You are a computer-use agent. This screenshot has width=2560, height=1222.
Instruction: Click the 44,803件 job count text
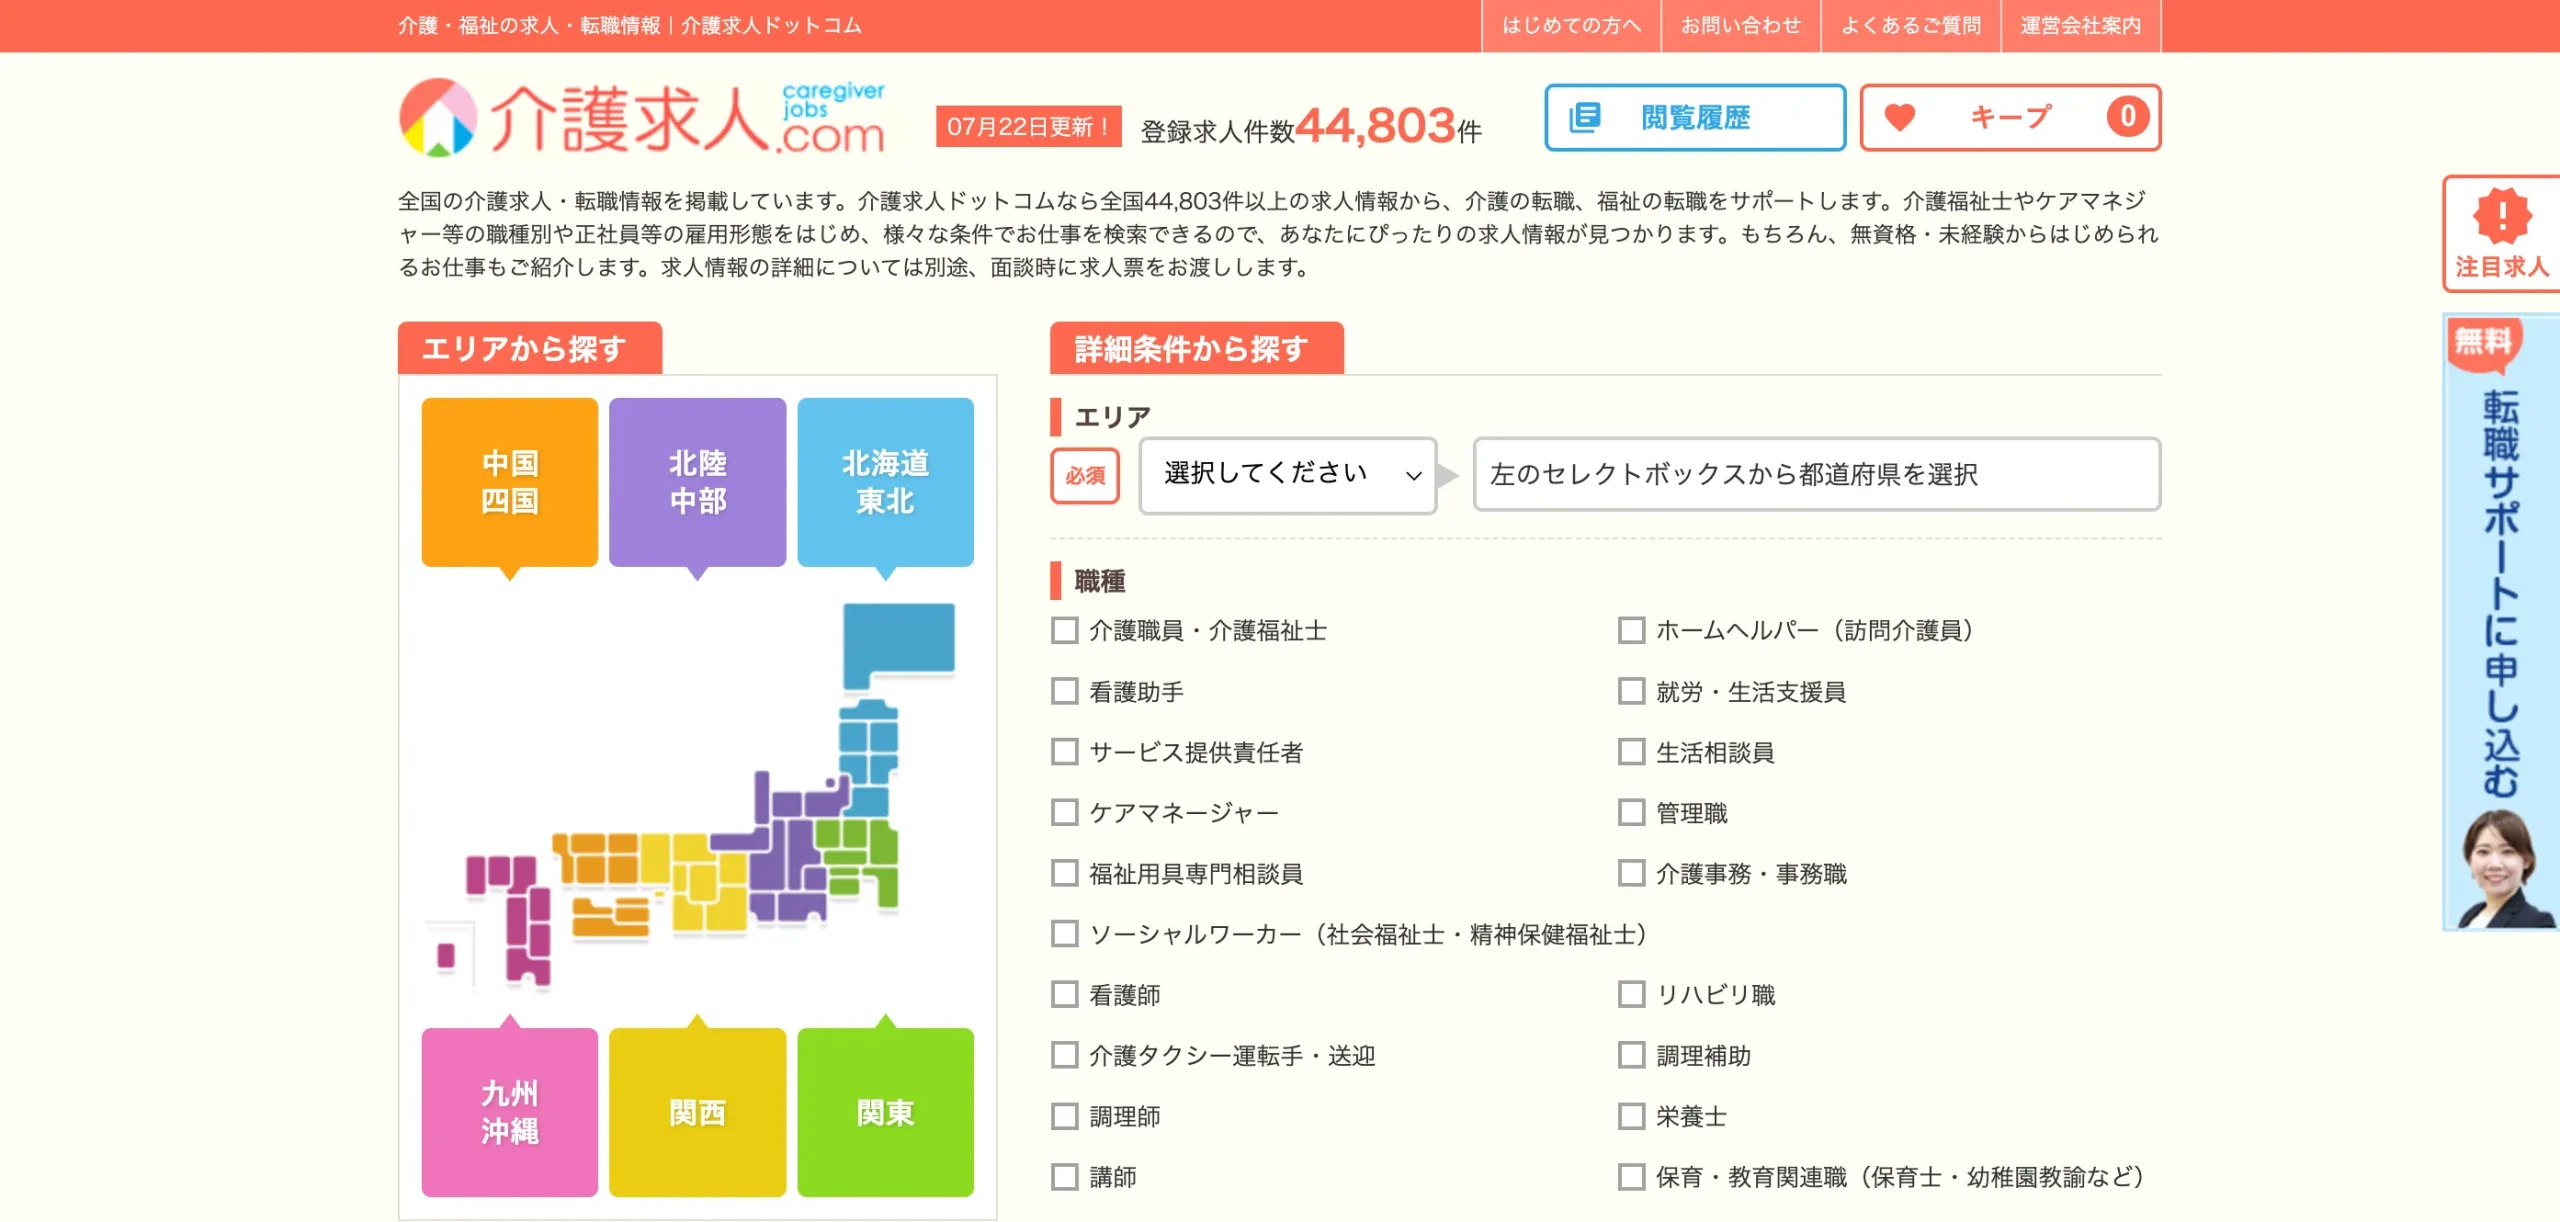point(1389,126)
